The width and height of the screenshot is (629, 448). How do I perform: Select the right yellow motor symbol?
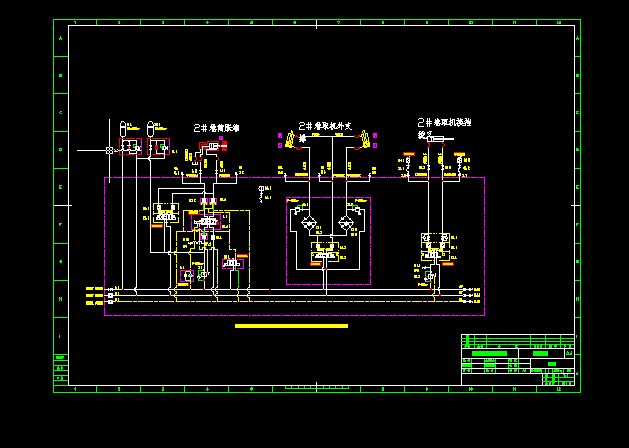tap(364, 140)
